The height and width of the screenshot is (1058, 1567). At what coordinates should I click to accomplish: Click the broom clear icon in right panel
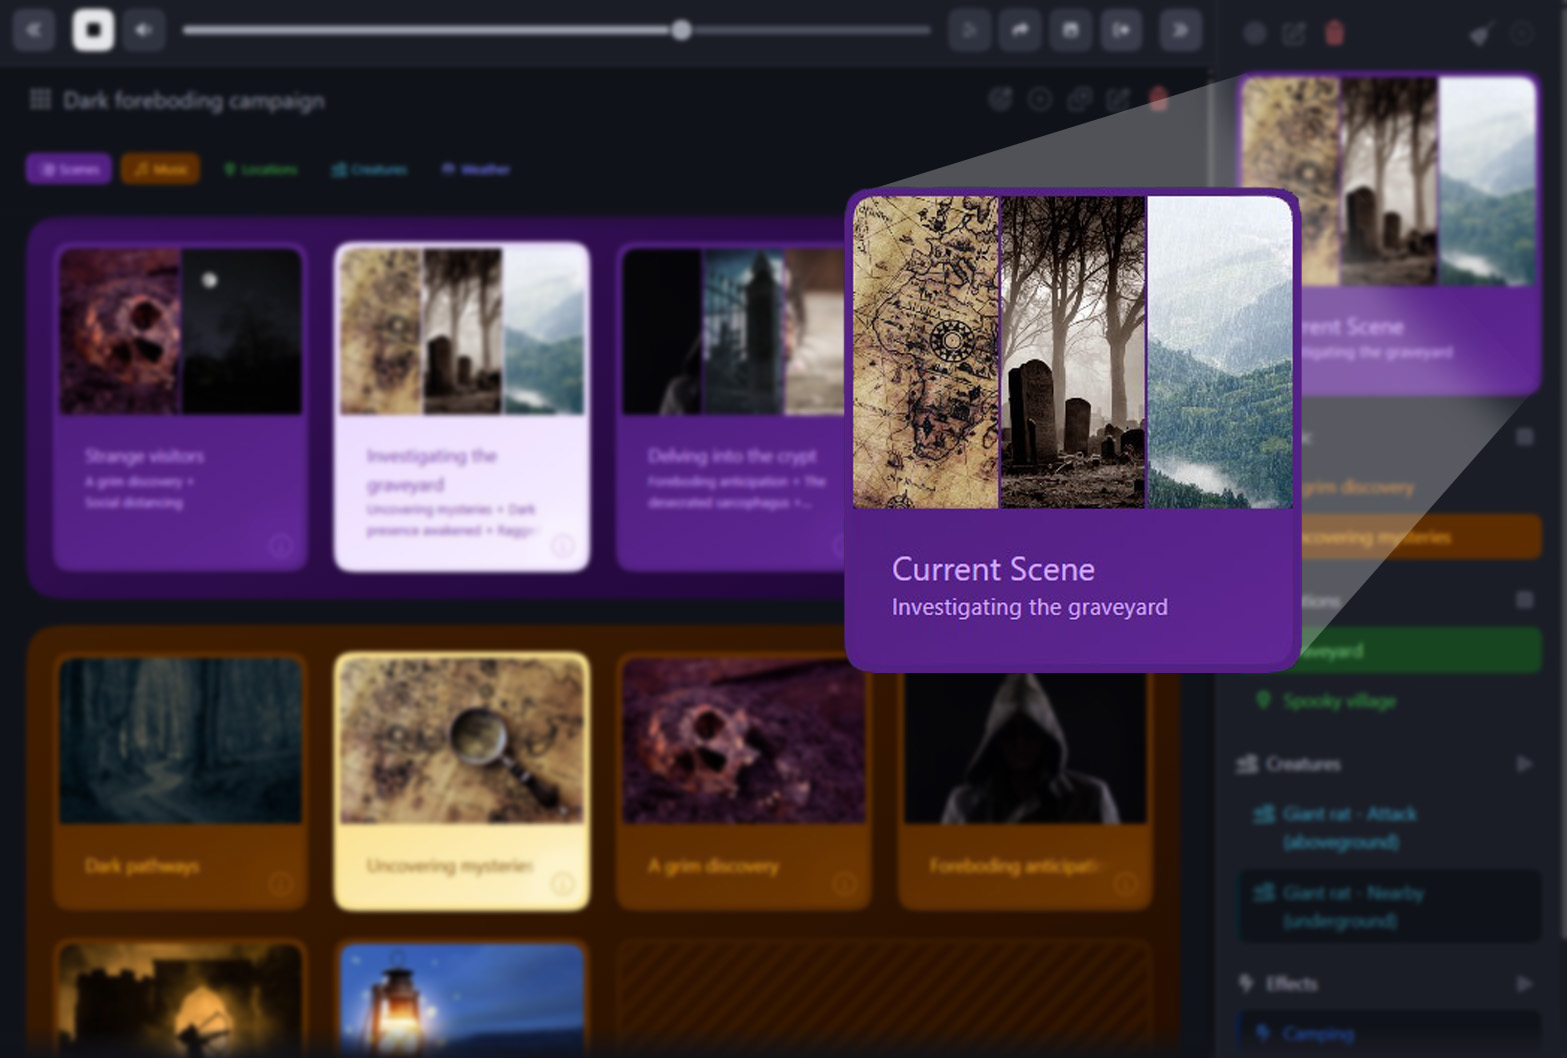click(x=1481, y=34)
